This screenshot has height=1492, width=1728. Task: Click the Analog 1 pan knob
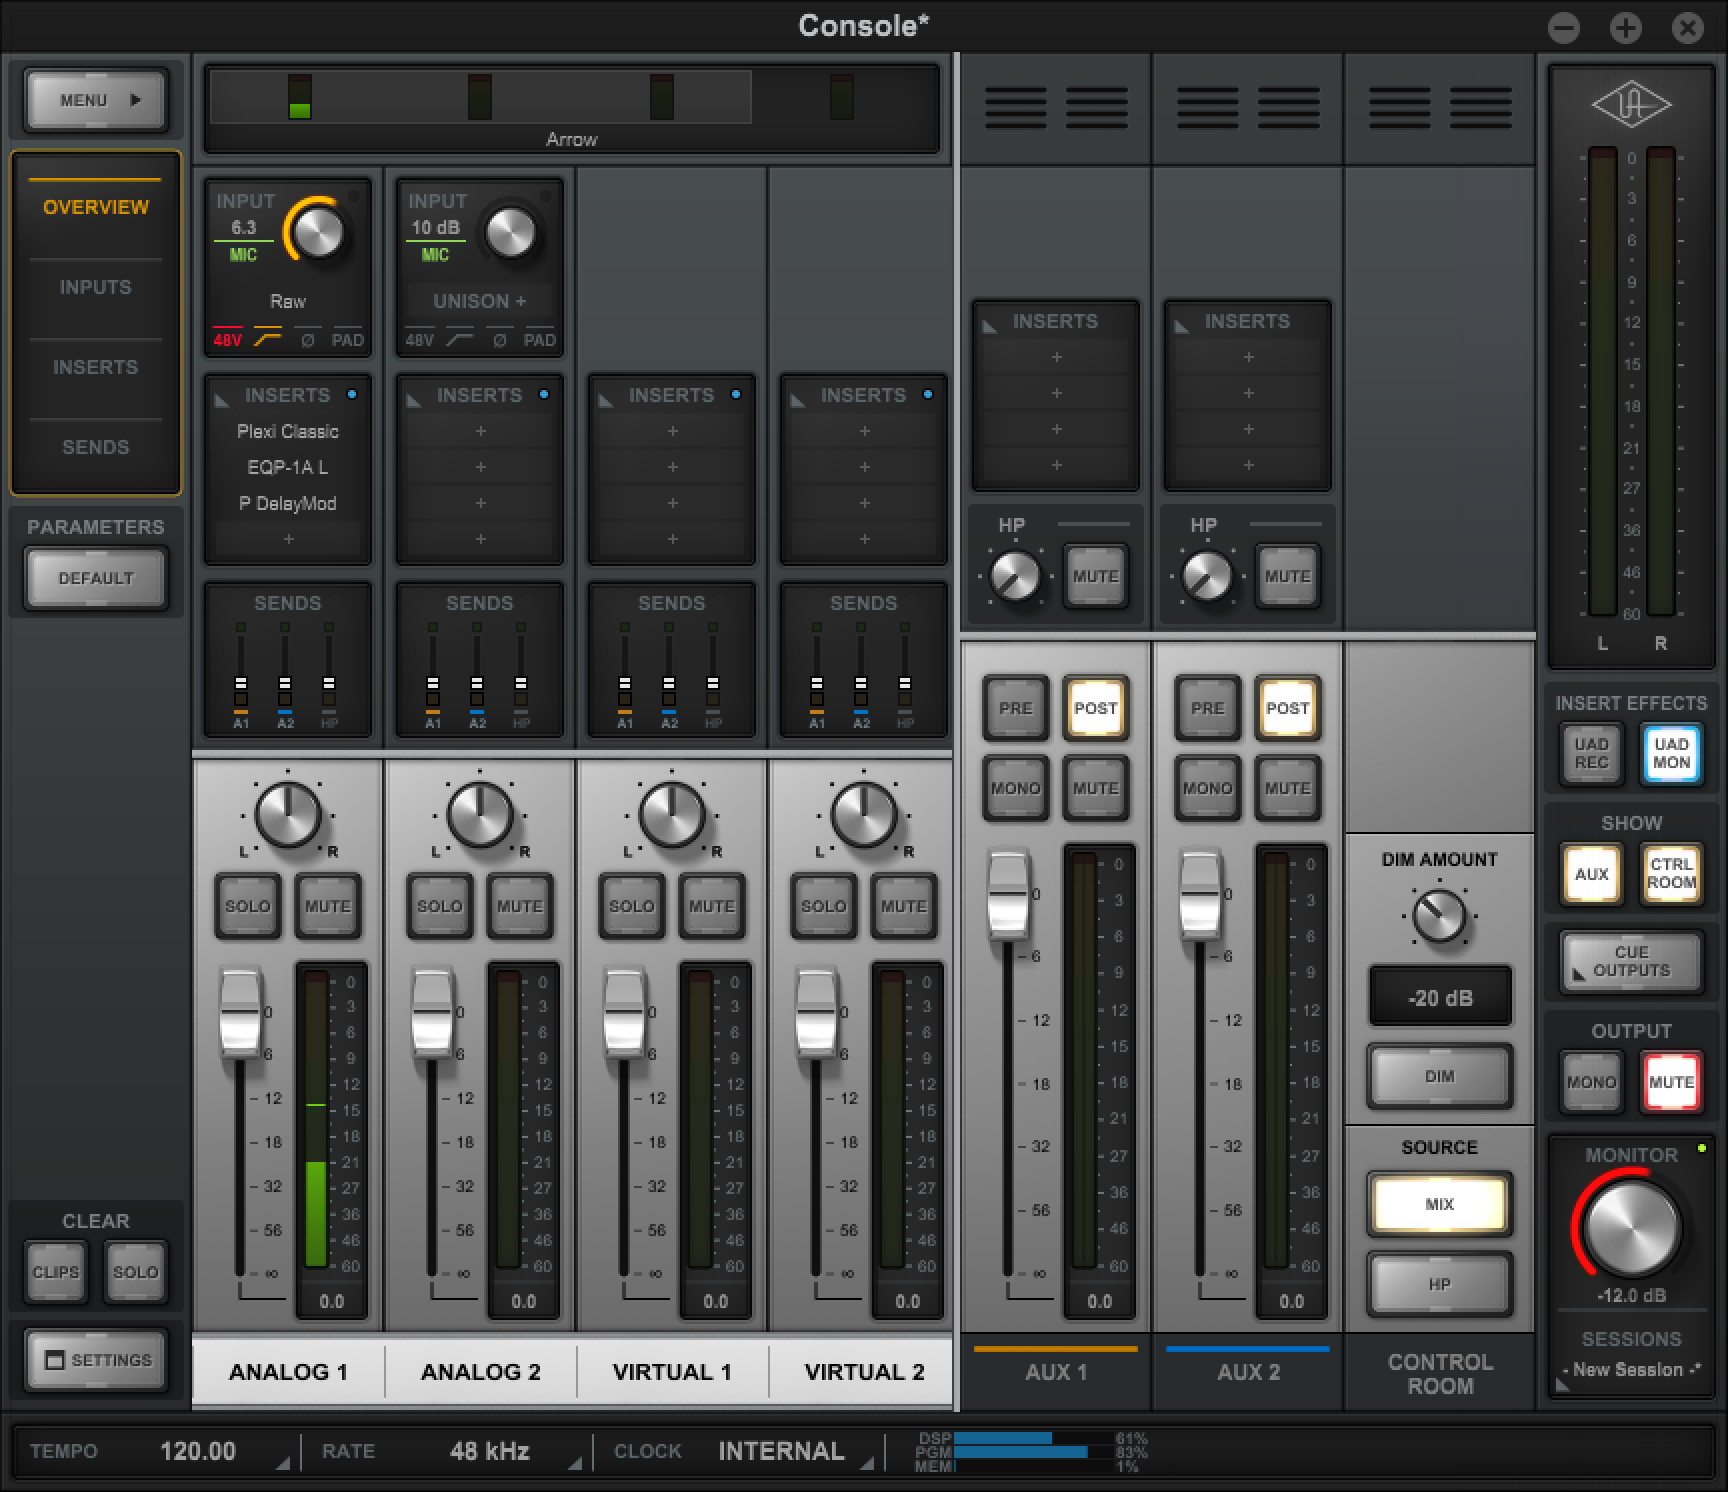coord(288,814)
